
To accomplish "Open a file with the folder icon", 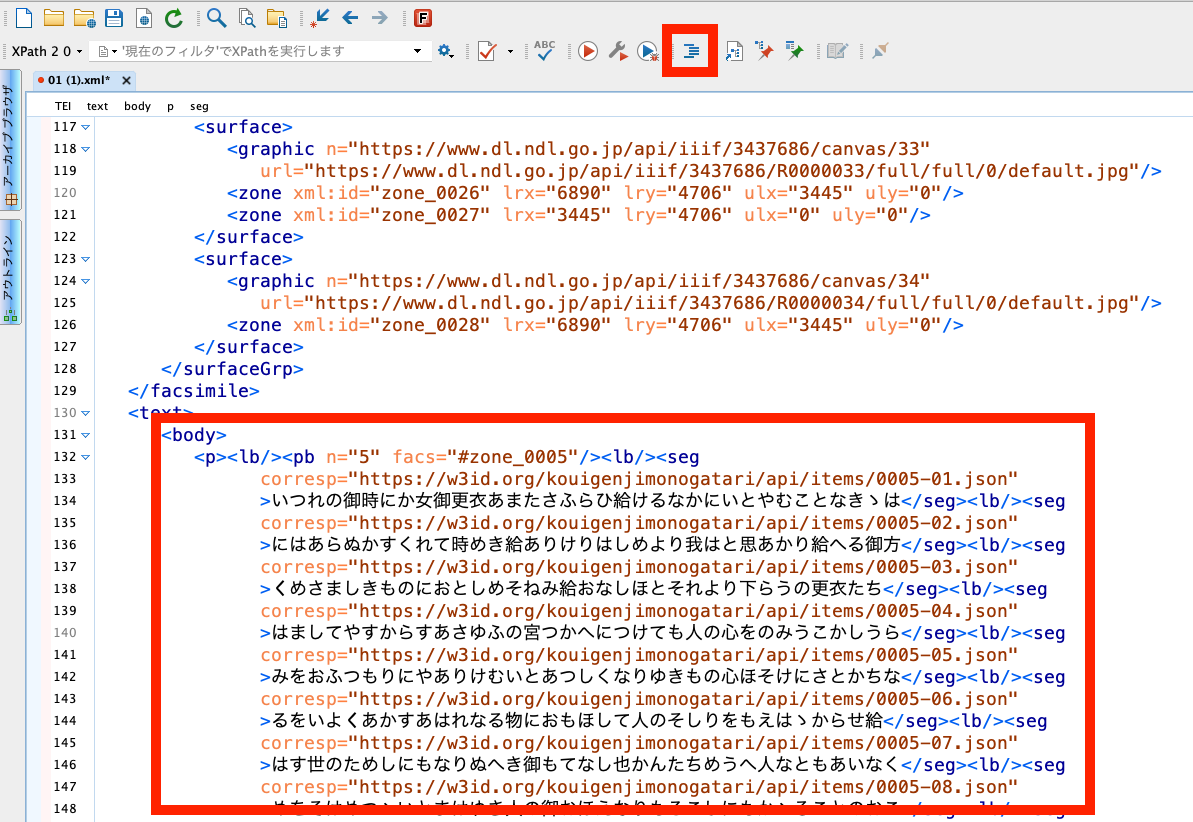I will coord(53,18).
